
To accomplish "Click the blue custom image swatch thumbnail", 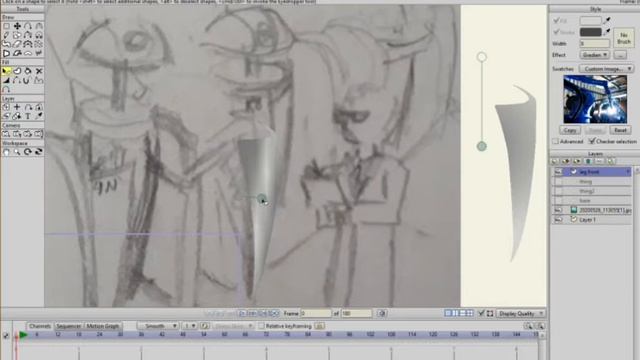I will point(595,99).
